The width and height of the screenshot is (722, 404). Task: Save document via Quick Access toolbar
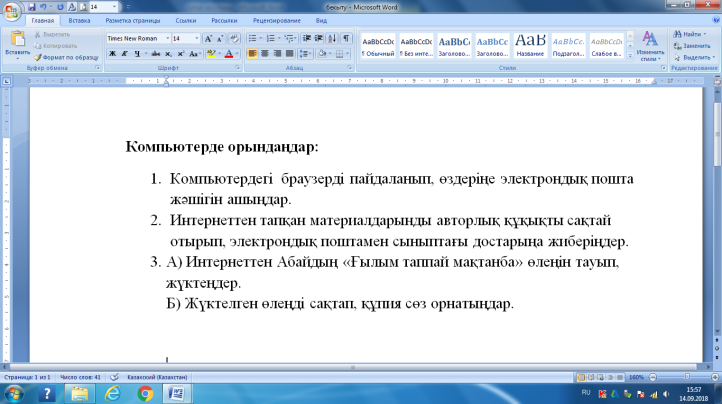[31, 7]
